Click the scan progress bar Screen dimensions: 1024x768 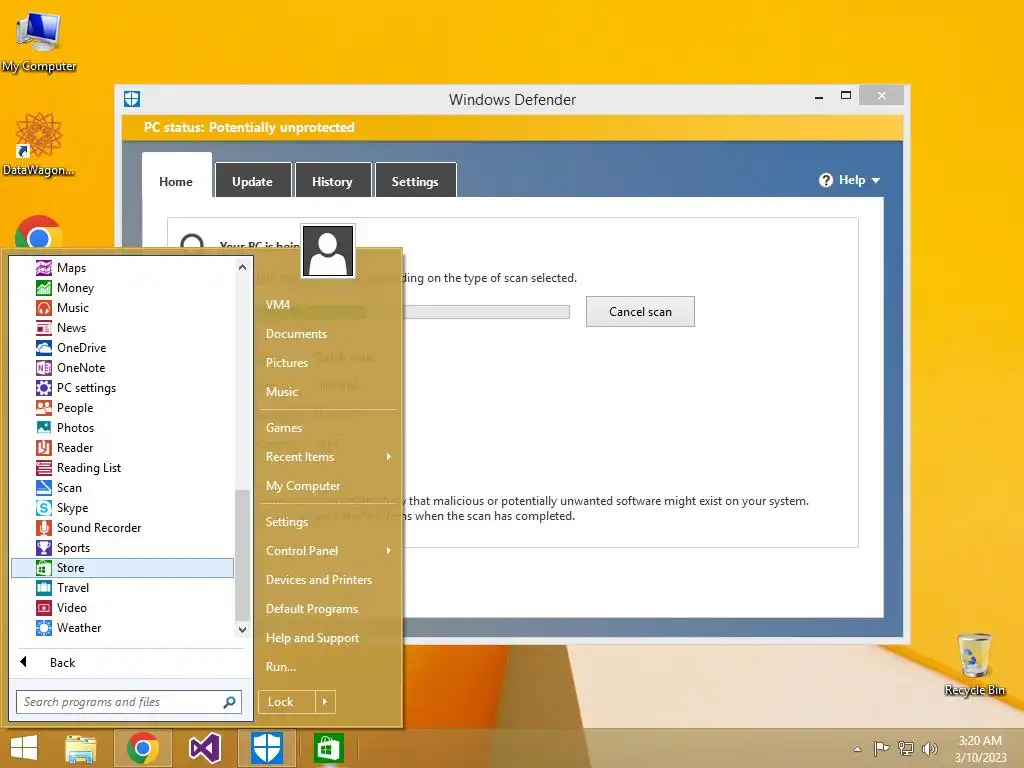pos(486,312)
